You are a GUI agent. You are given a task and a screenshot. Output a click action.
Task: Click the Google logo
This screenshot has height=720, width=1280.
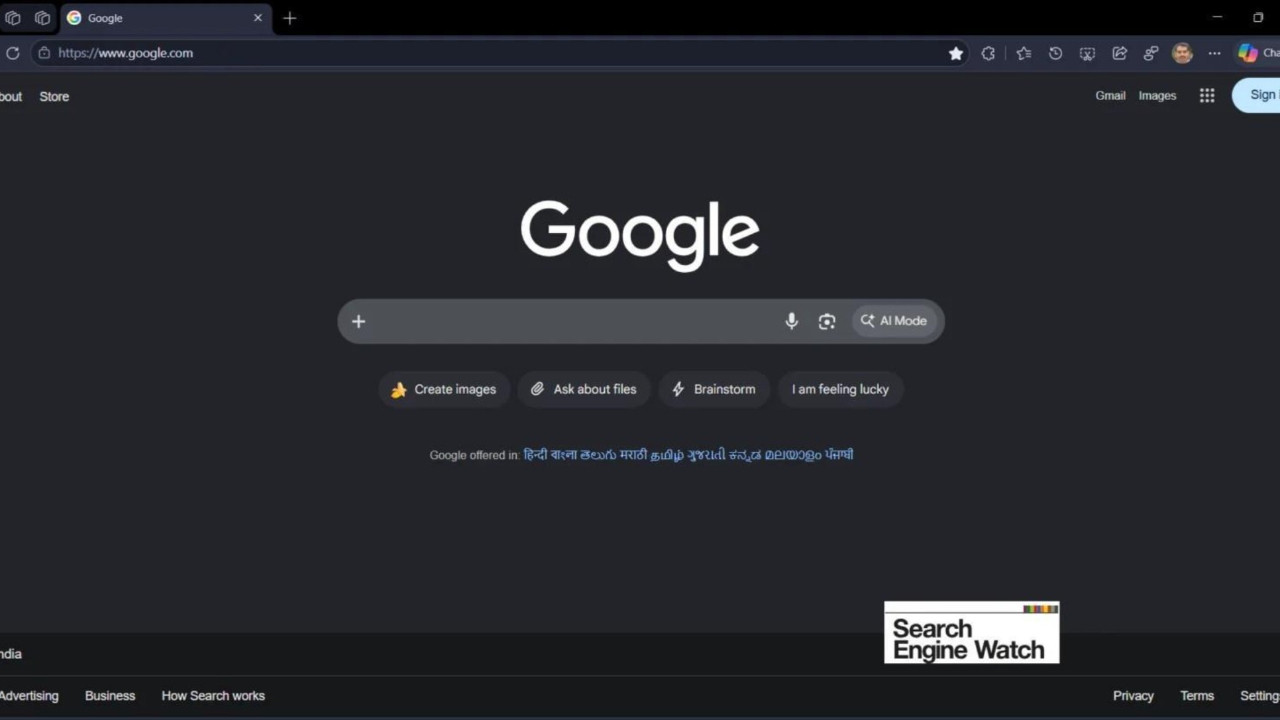pos(640,235)
